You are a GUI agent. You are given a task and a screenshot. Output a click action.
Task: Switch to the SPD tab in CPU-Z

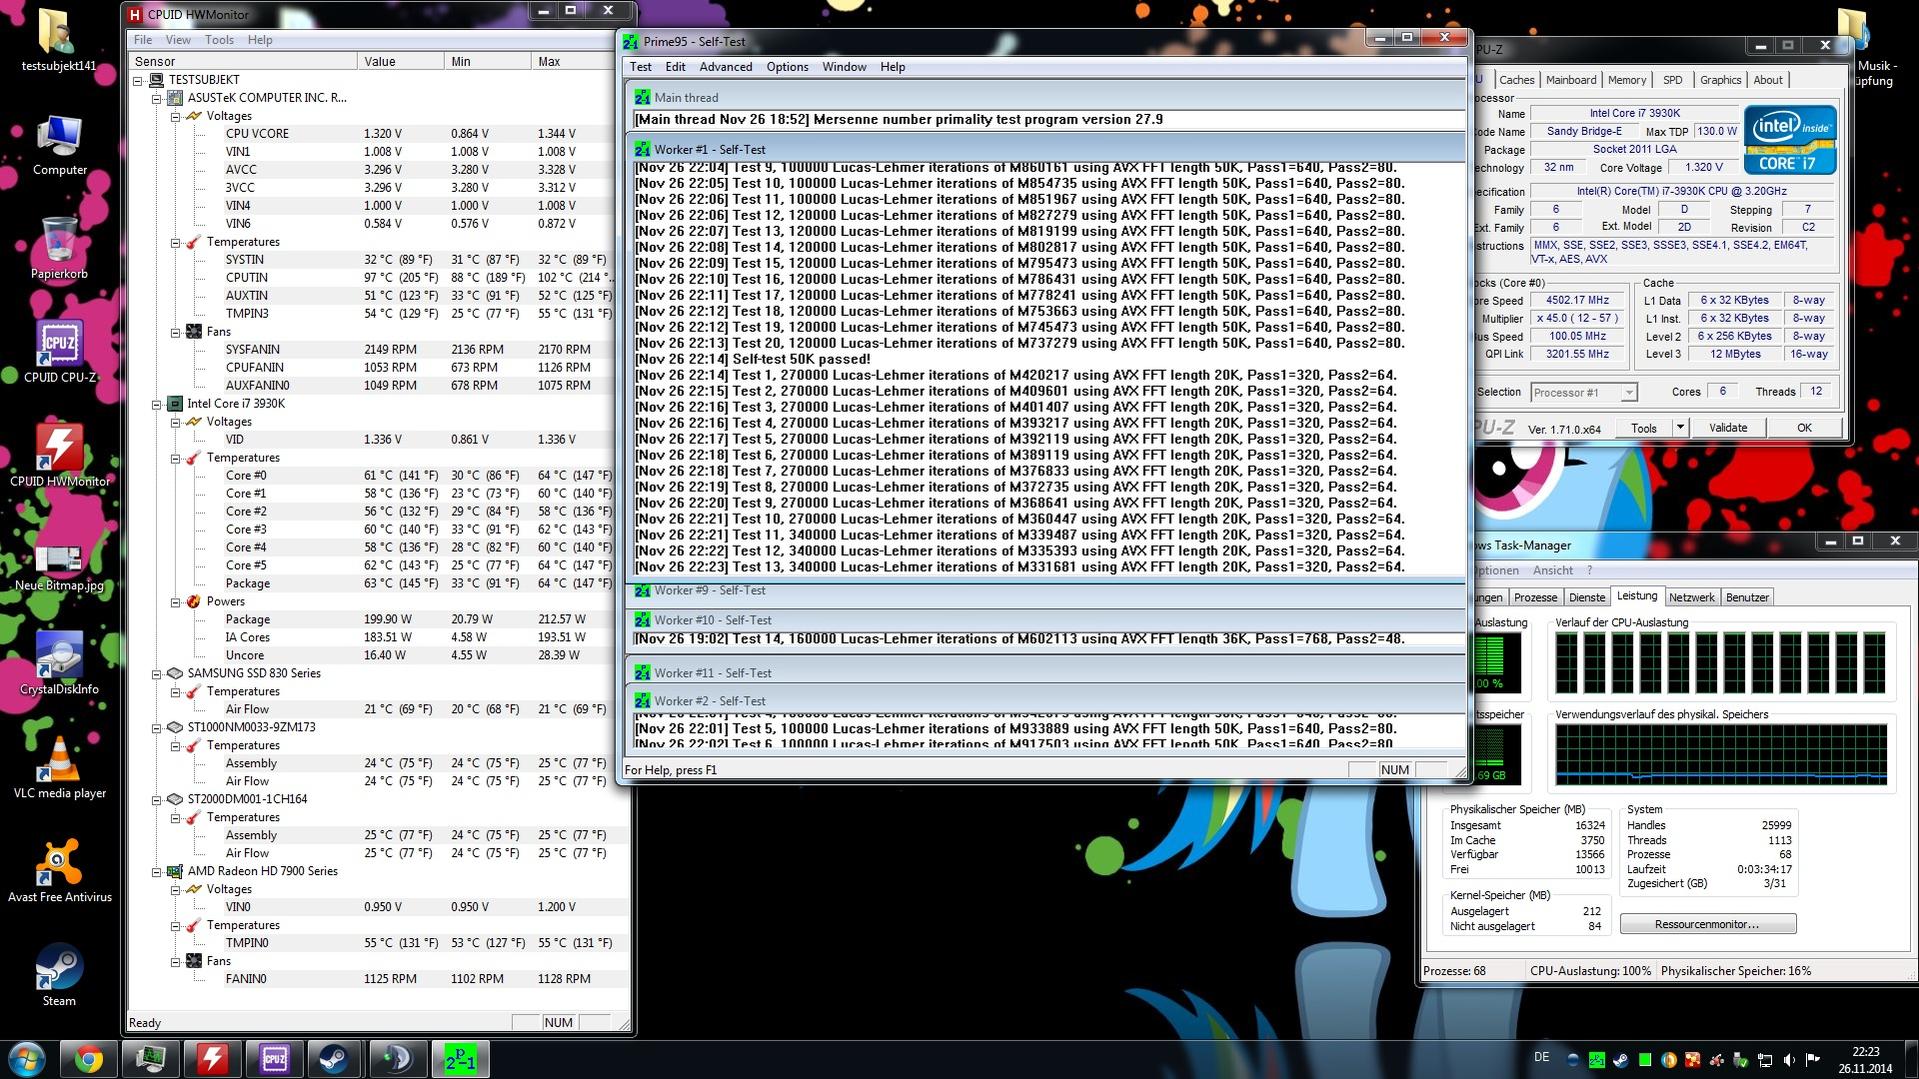coord(1673,80)
